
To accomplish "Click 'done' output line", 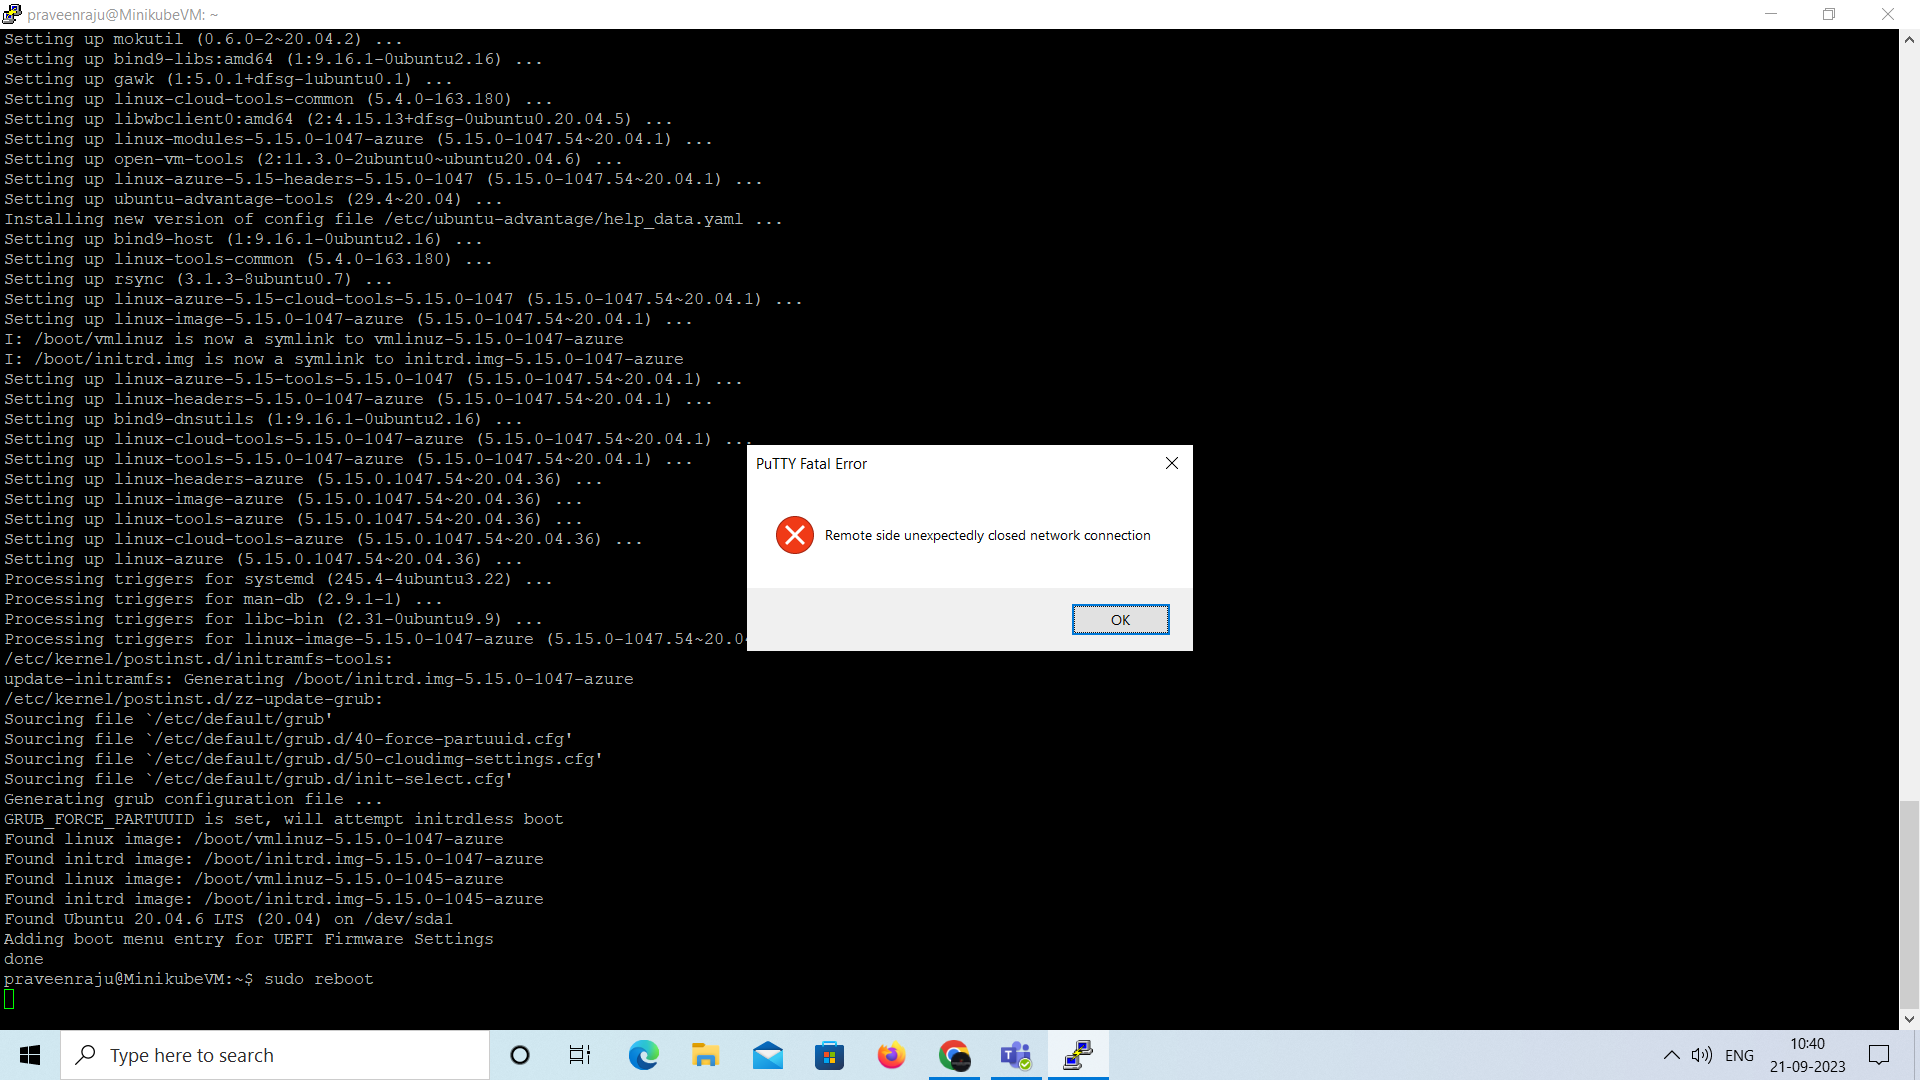I will click(x=23, y=959).
